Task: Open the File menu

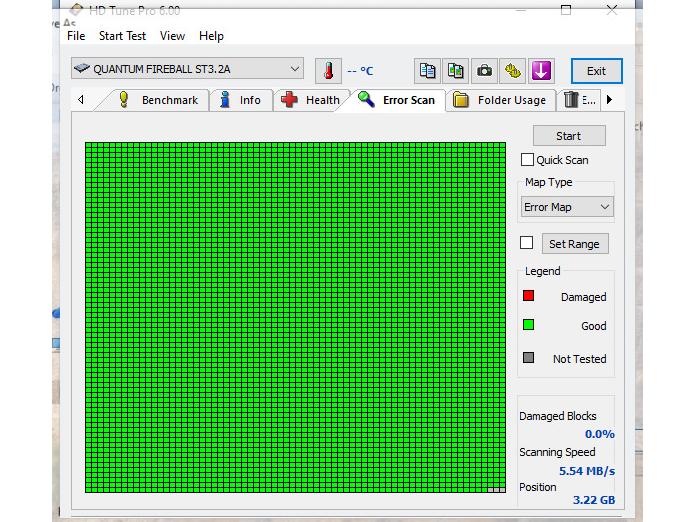Action: click(x=76, y=36)
